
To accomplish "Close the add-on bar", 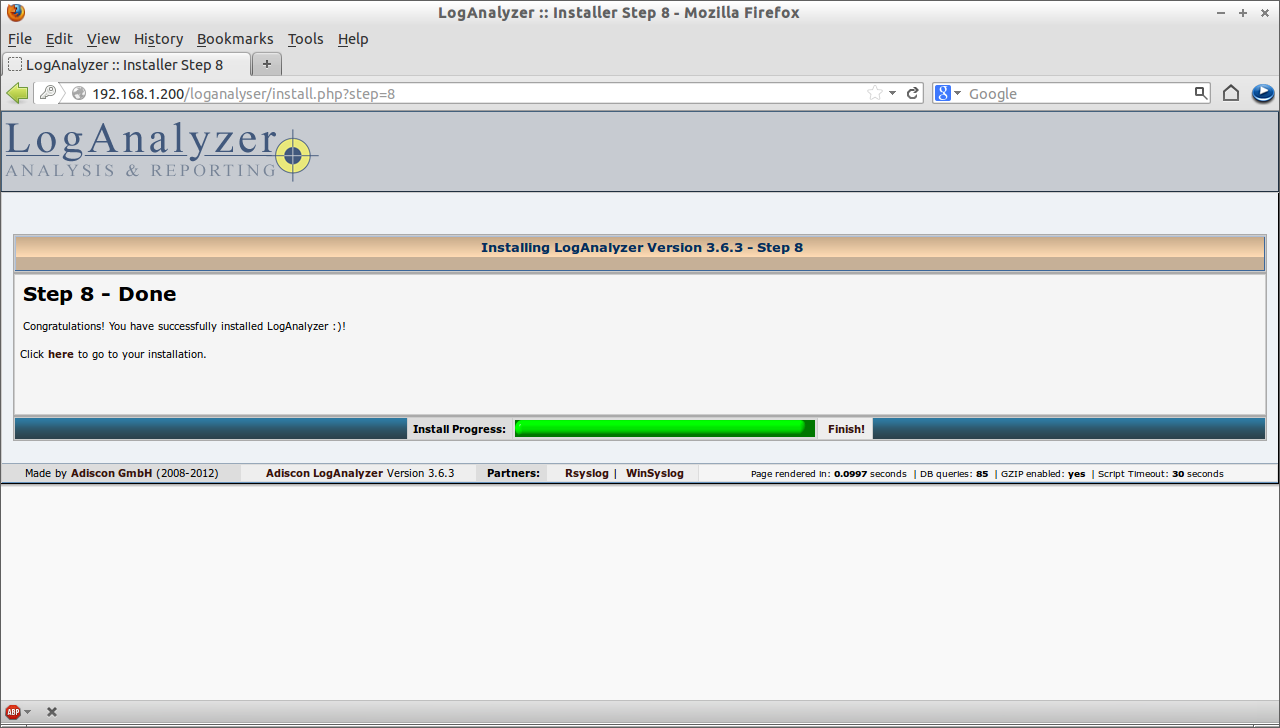I will click(x=52, y=712).
